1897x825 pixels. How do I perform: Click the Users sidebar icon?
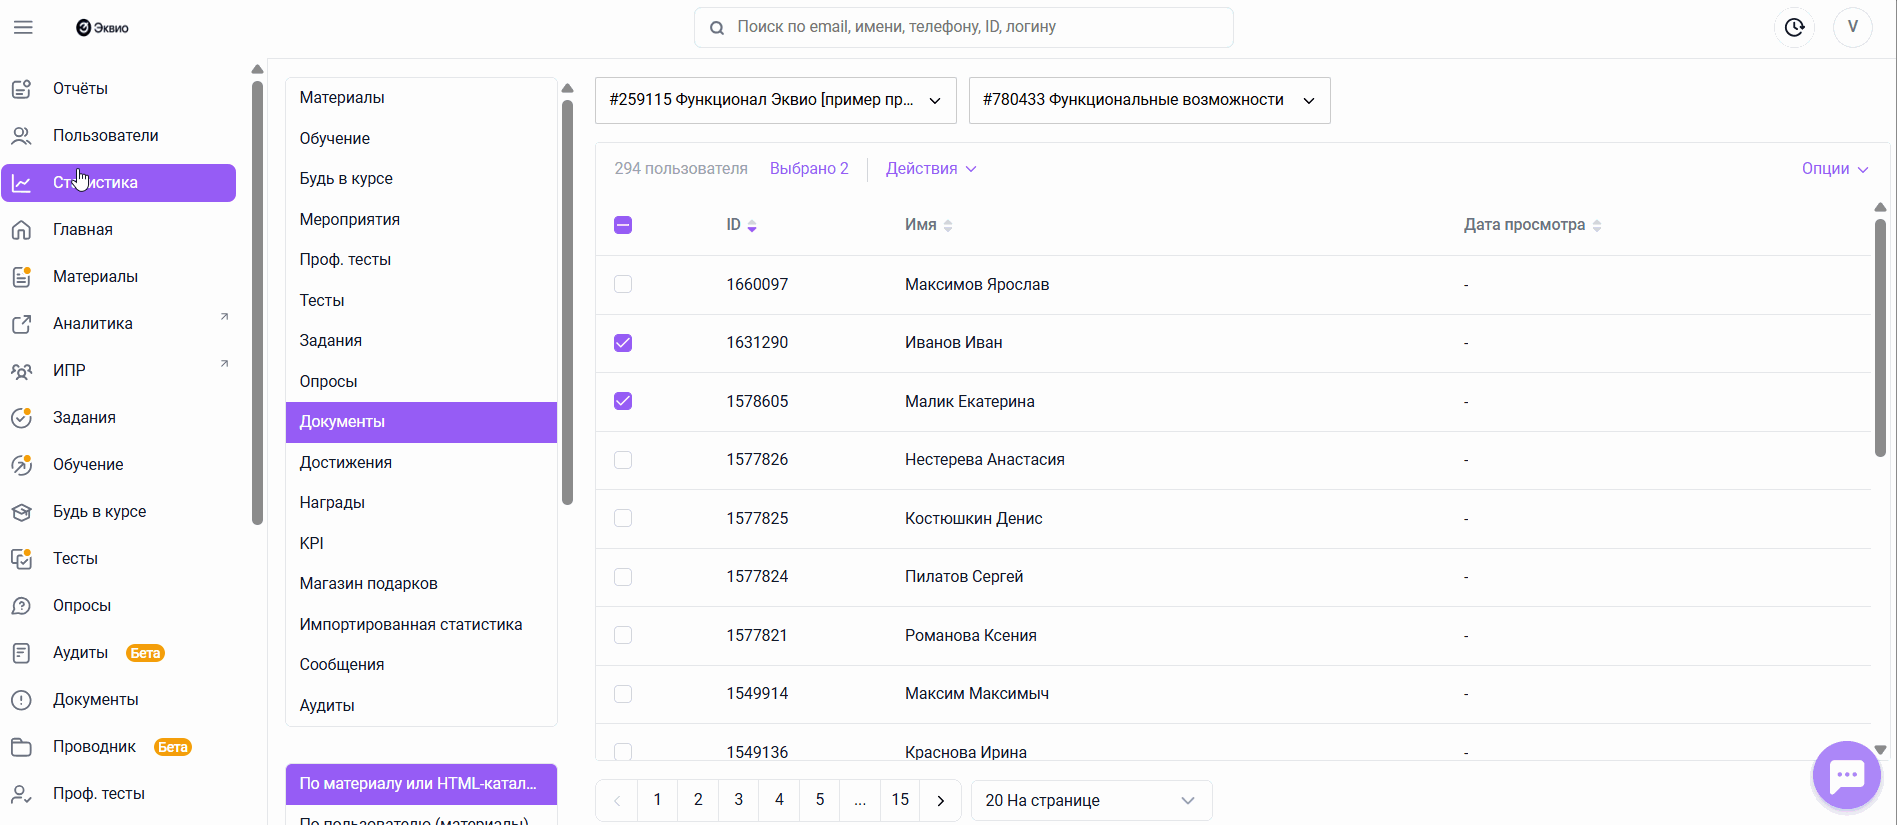21,136
